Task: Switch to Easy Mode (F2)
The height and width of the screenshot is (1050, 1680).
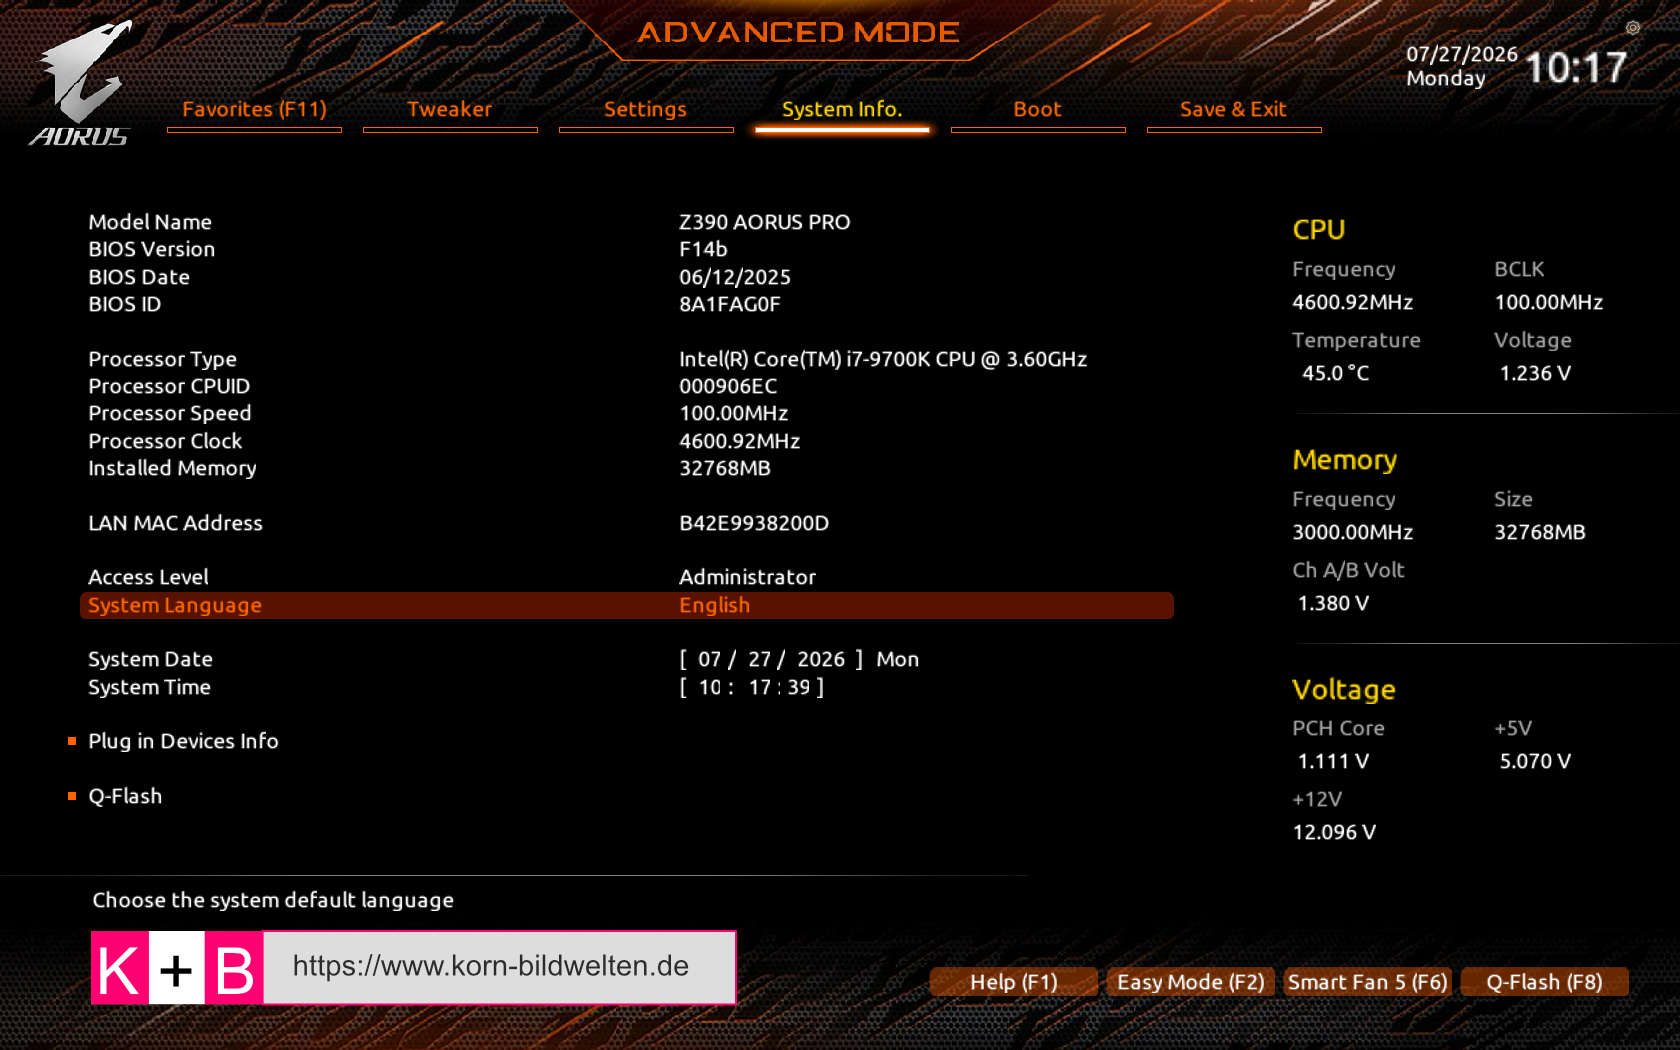Action: 1190,982
